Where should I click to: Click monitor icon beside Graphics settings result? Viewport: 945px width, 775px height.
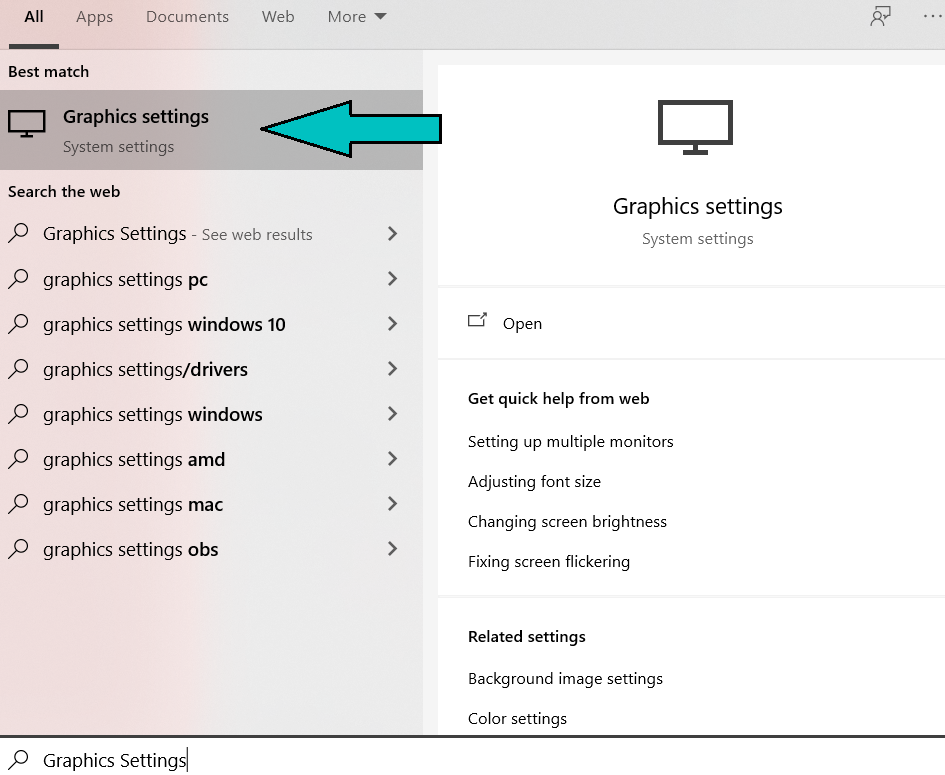pos(27,124)
